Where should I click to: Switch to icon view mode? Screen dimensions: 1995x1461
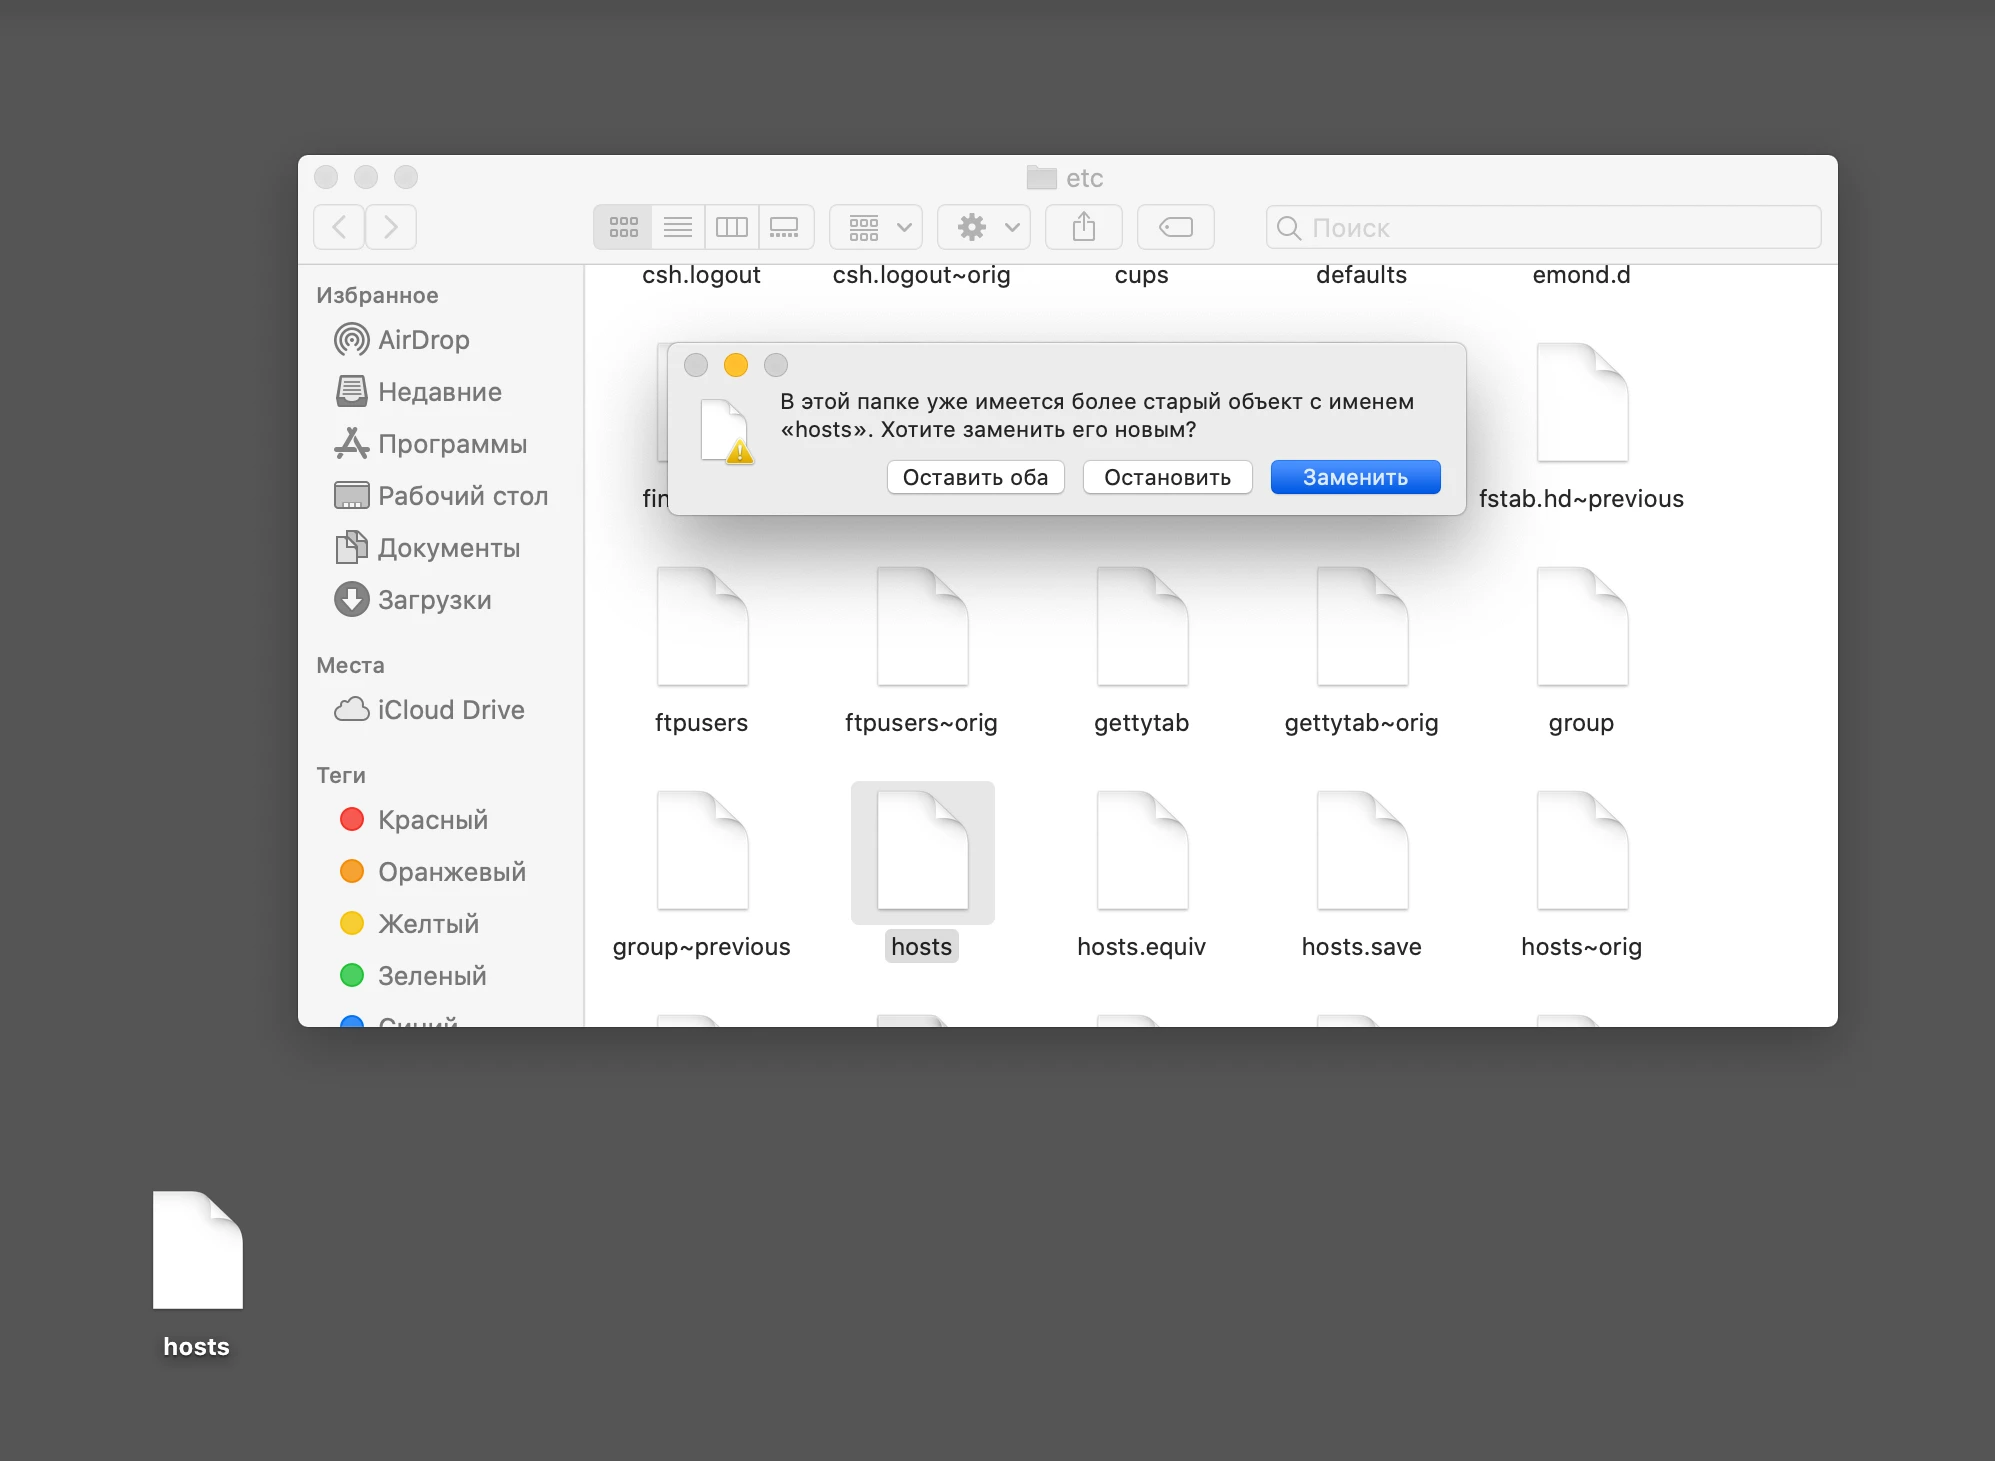623,228
